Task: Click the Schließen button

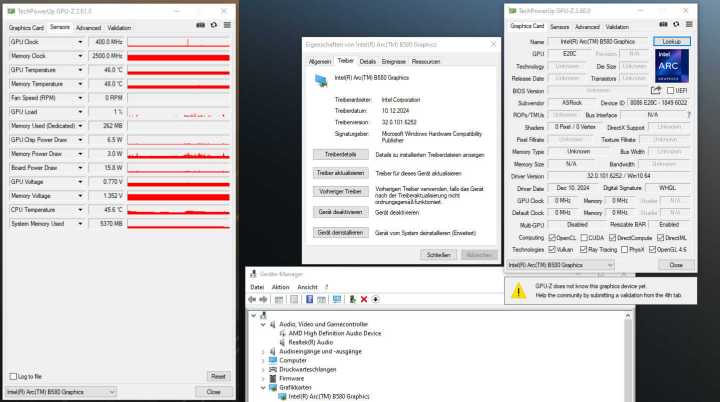Action: (439, 255)
